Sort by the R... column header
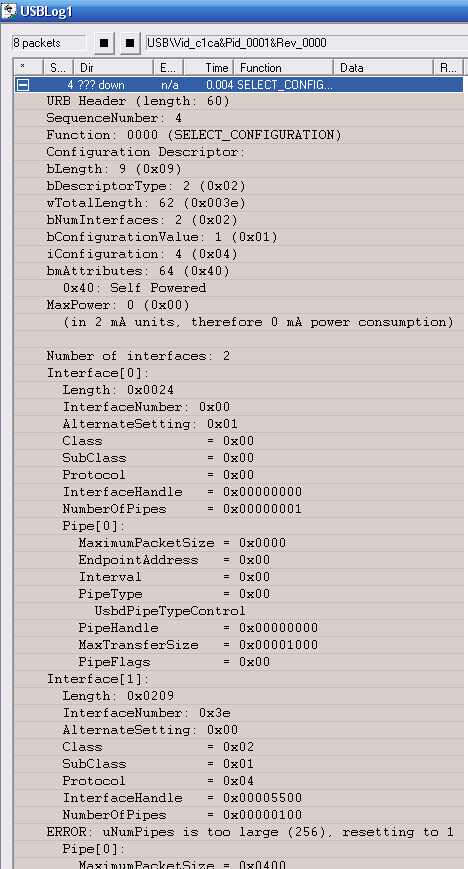 point(448,68)
